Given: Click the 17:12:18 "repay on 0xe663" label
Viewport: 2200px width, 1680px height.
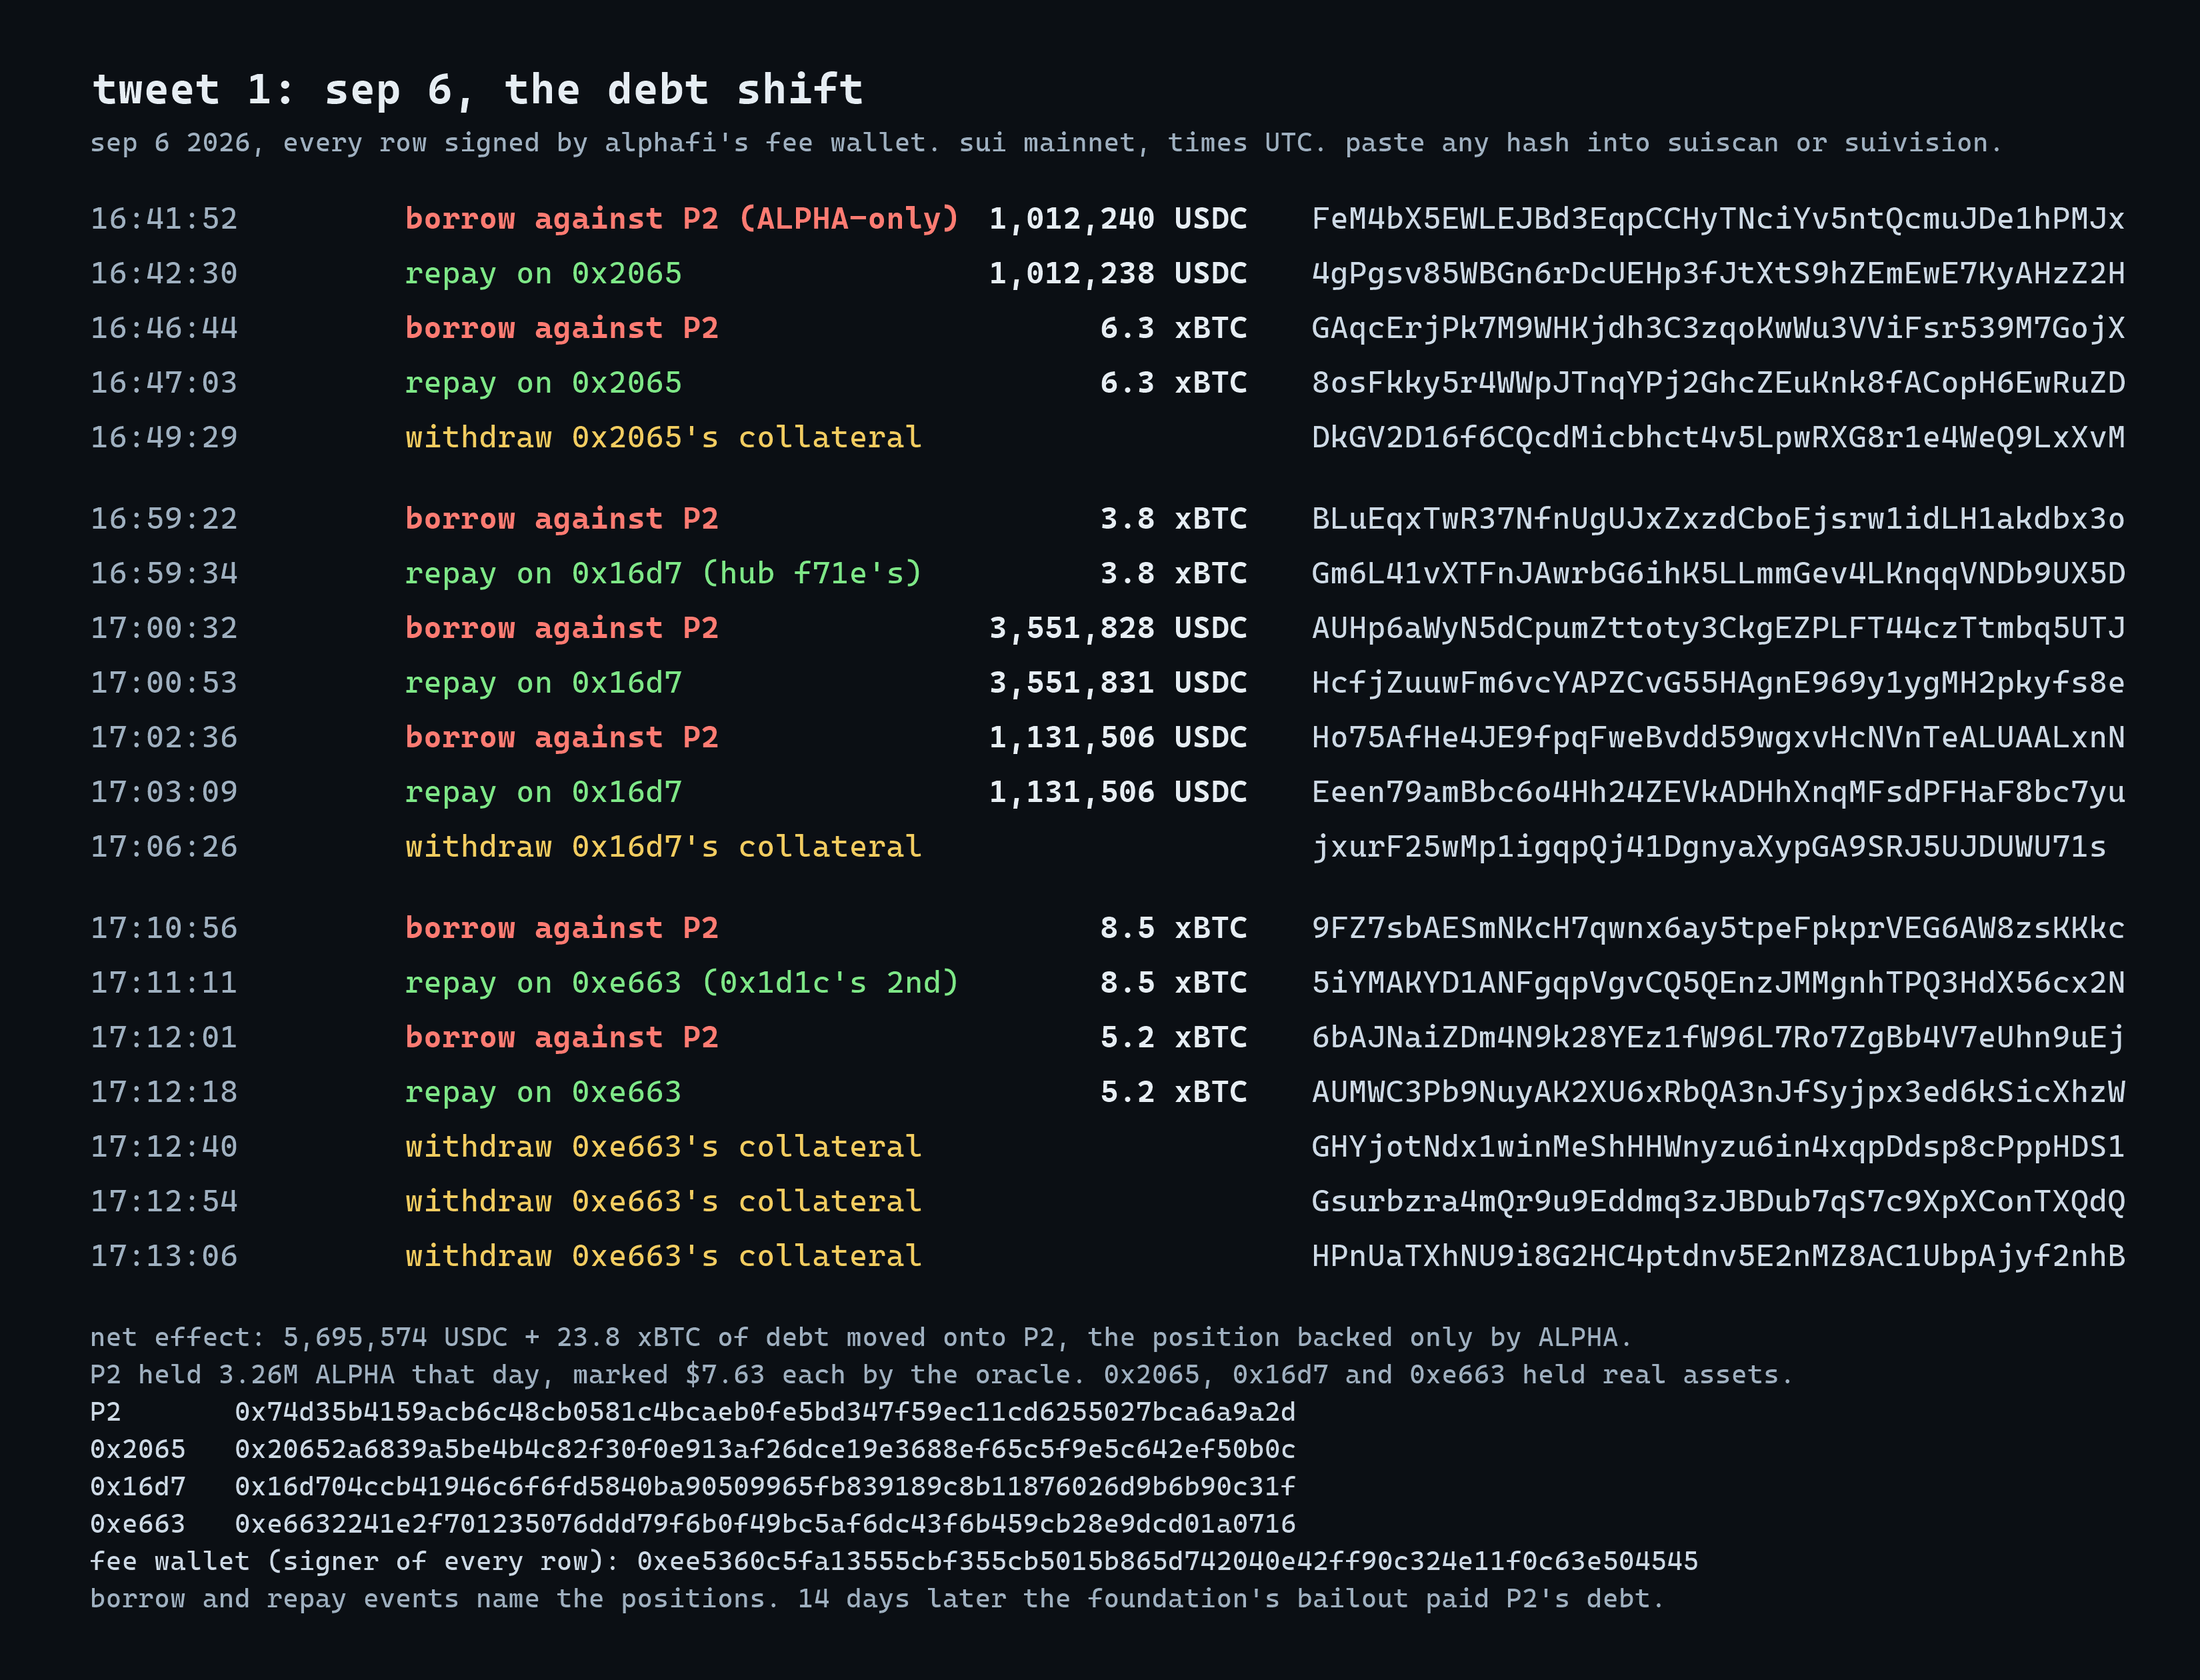Looking at the screenshot, I should 543,1092.
